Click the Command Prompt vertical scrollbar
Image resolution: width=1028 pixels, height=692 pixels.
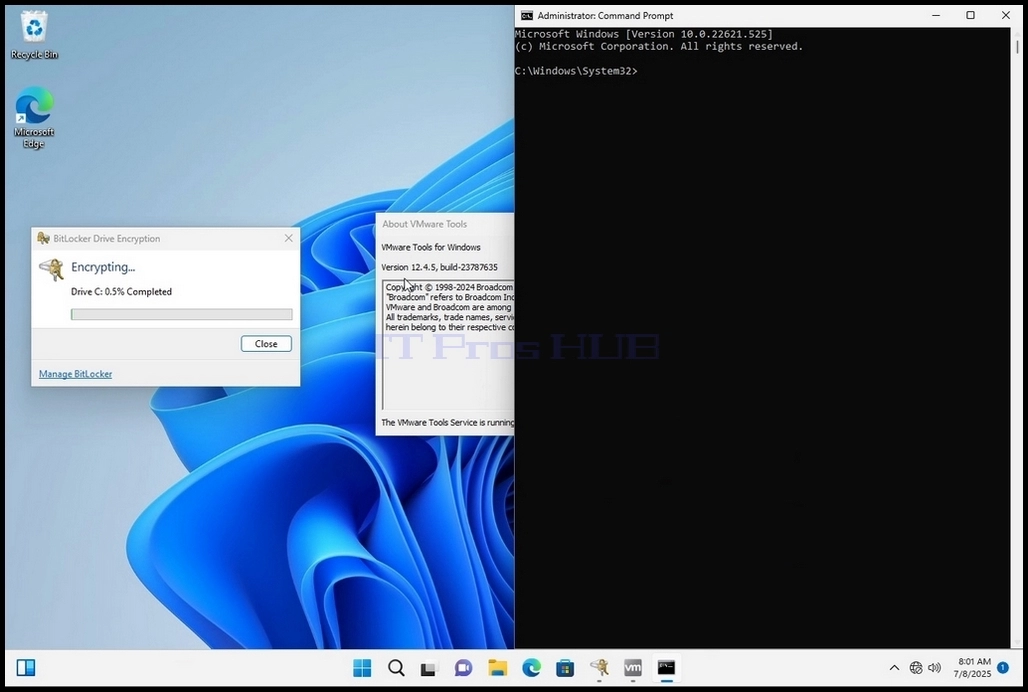1017,337
